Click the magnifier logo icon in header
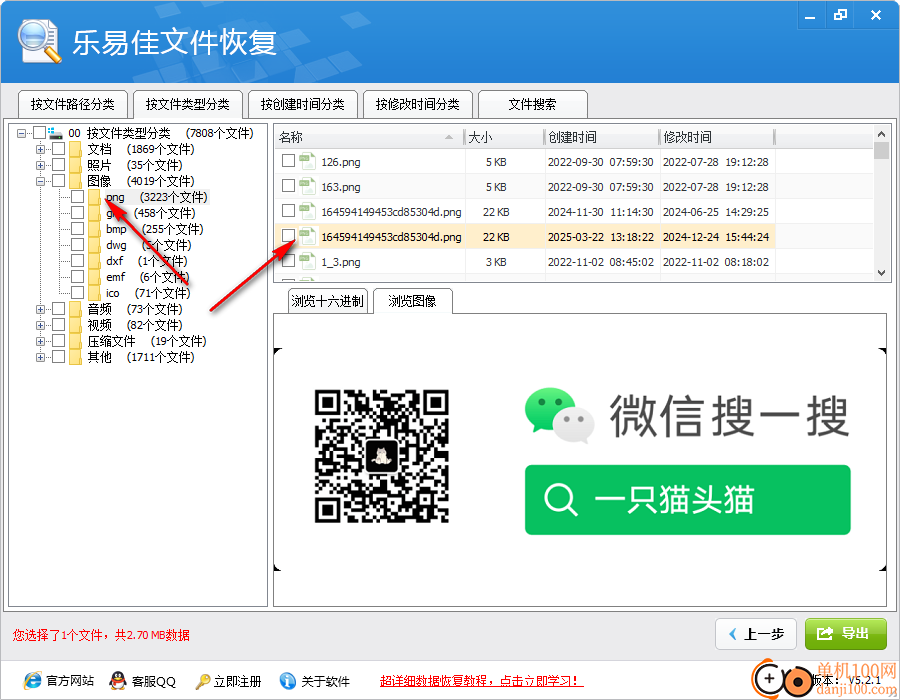This screenshot has height=700, width=900. coord(39,41)
